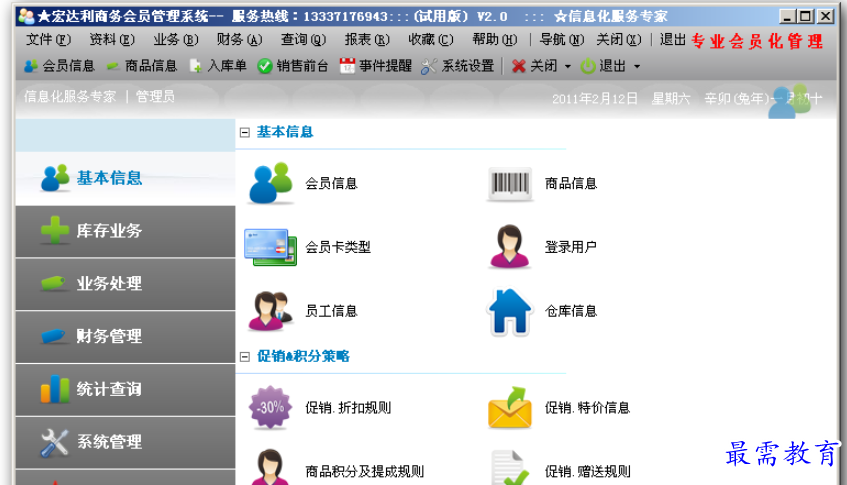Open 员工信息 staff icon

click(270, 311)
